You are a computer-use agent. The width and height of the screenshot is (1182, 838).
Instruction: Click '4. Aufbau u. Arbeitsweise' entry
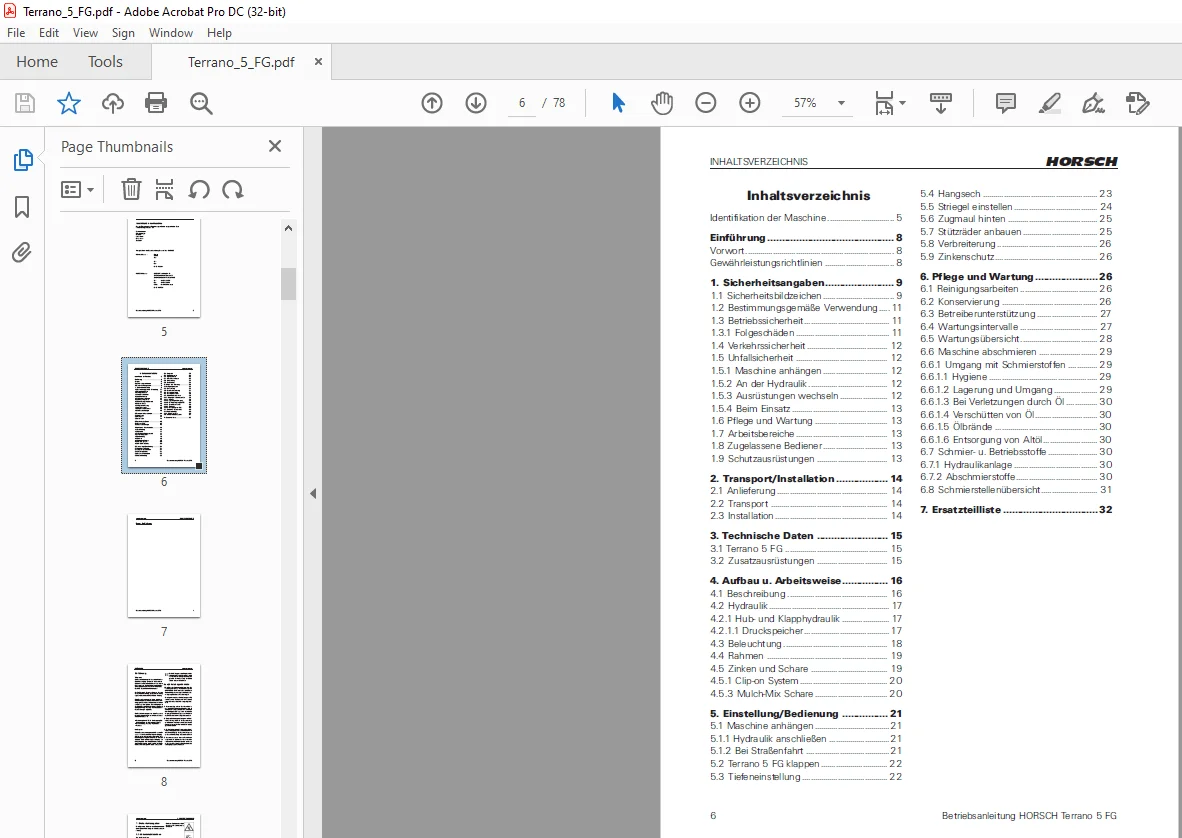[805, 581]
